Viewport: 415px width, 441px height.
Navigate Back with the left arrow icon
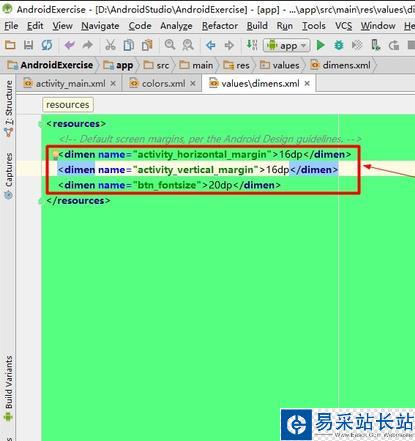coord(211,45)
